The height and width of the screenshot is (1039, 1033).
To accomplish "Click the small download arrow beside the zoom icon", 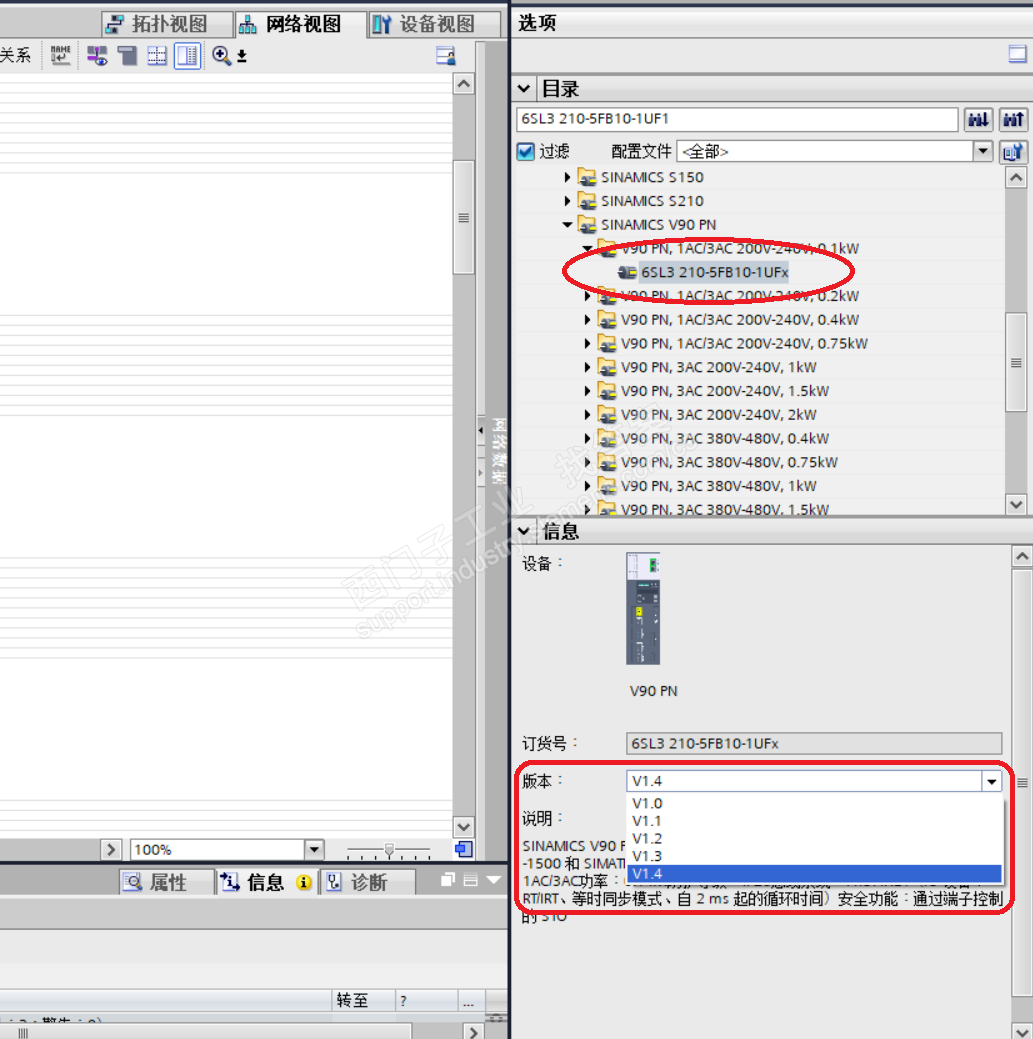I will [242, 56].
